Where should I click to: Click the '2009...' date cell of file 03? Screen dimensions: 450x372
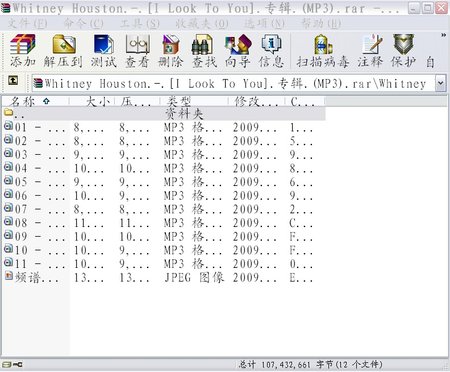255,155
